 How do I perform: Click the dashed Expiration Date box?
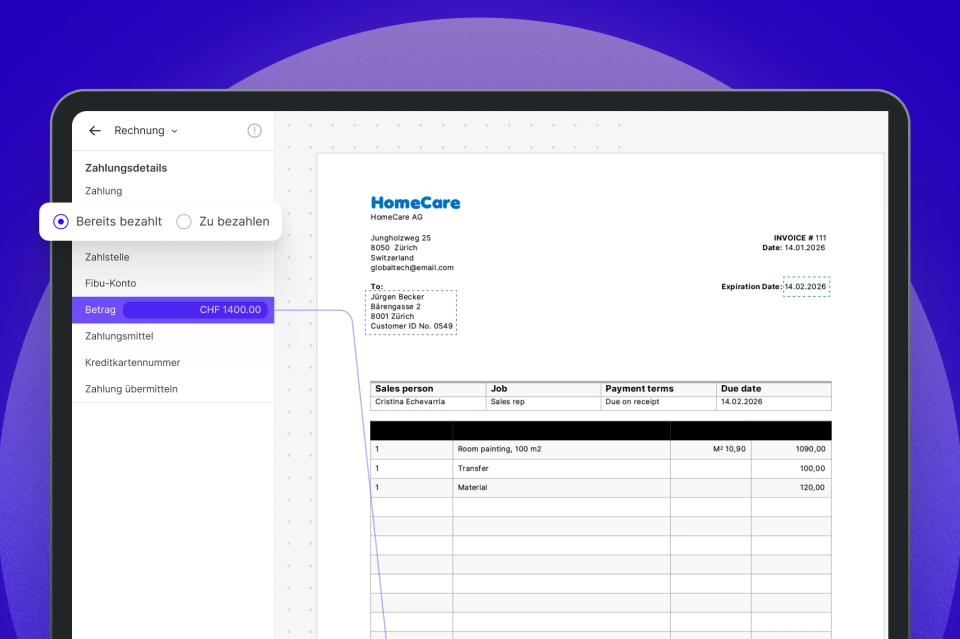tap(806, 287)
